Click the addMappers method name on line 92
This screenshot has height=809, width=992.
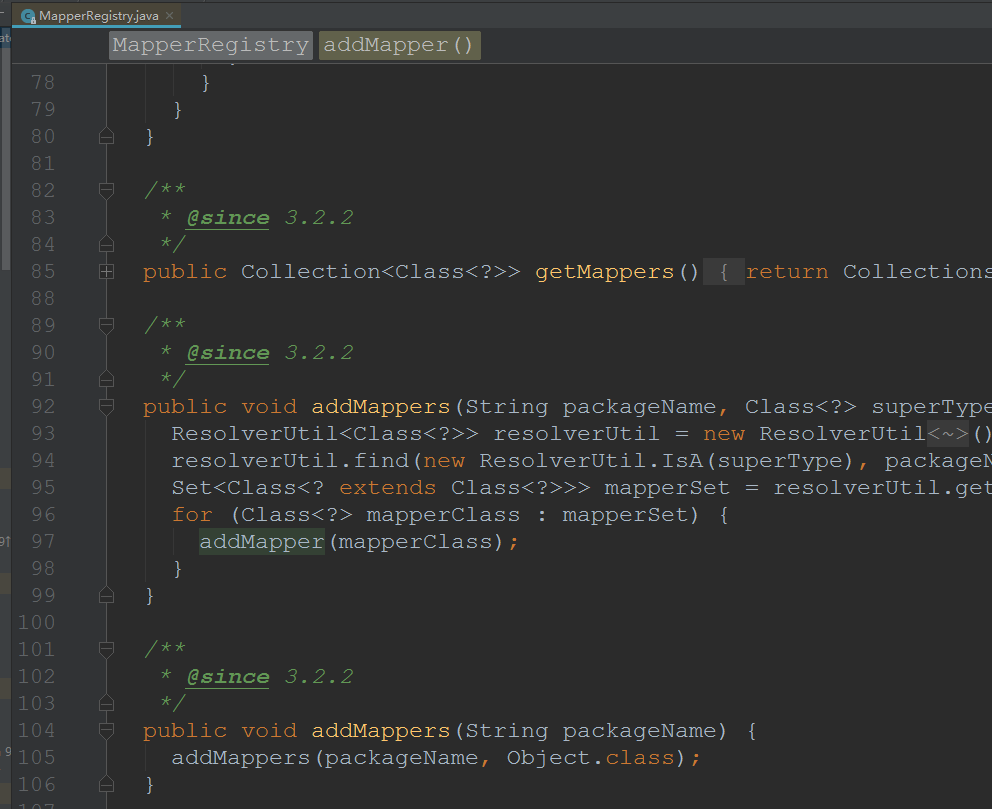pos(381,407)
